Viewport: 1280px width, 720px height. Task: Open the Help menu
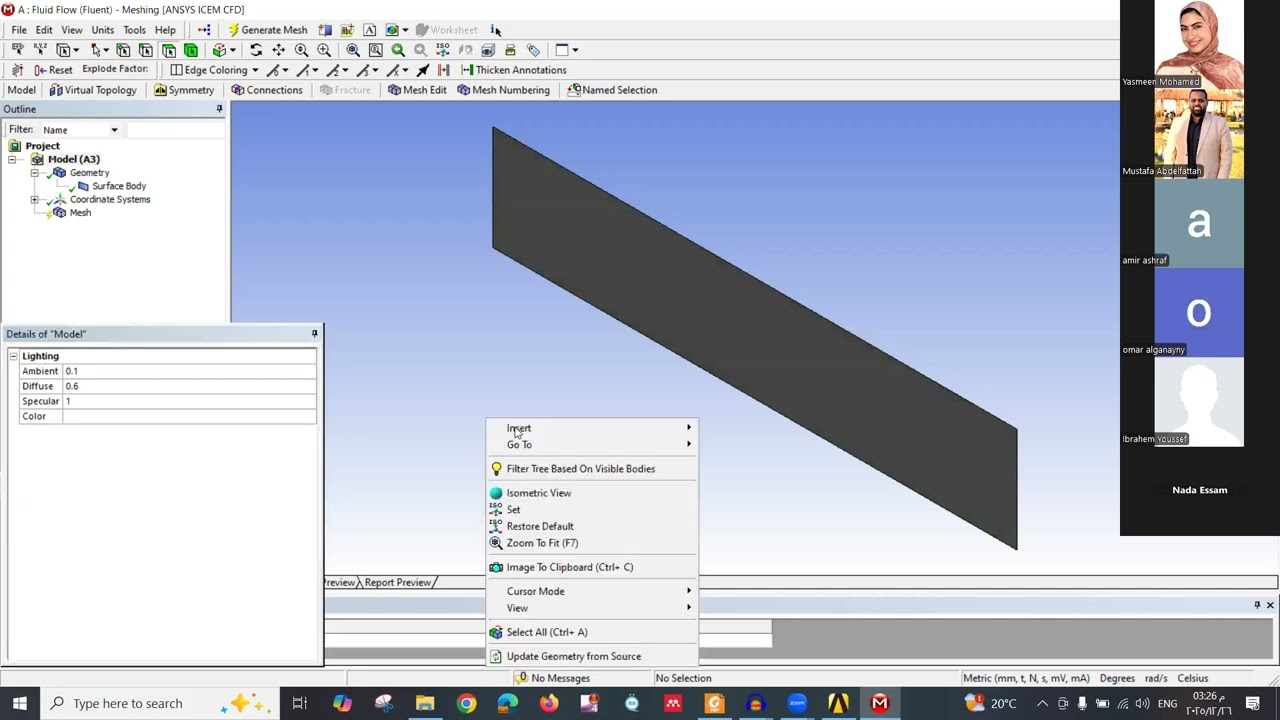click(x=165, y=30)
